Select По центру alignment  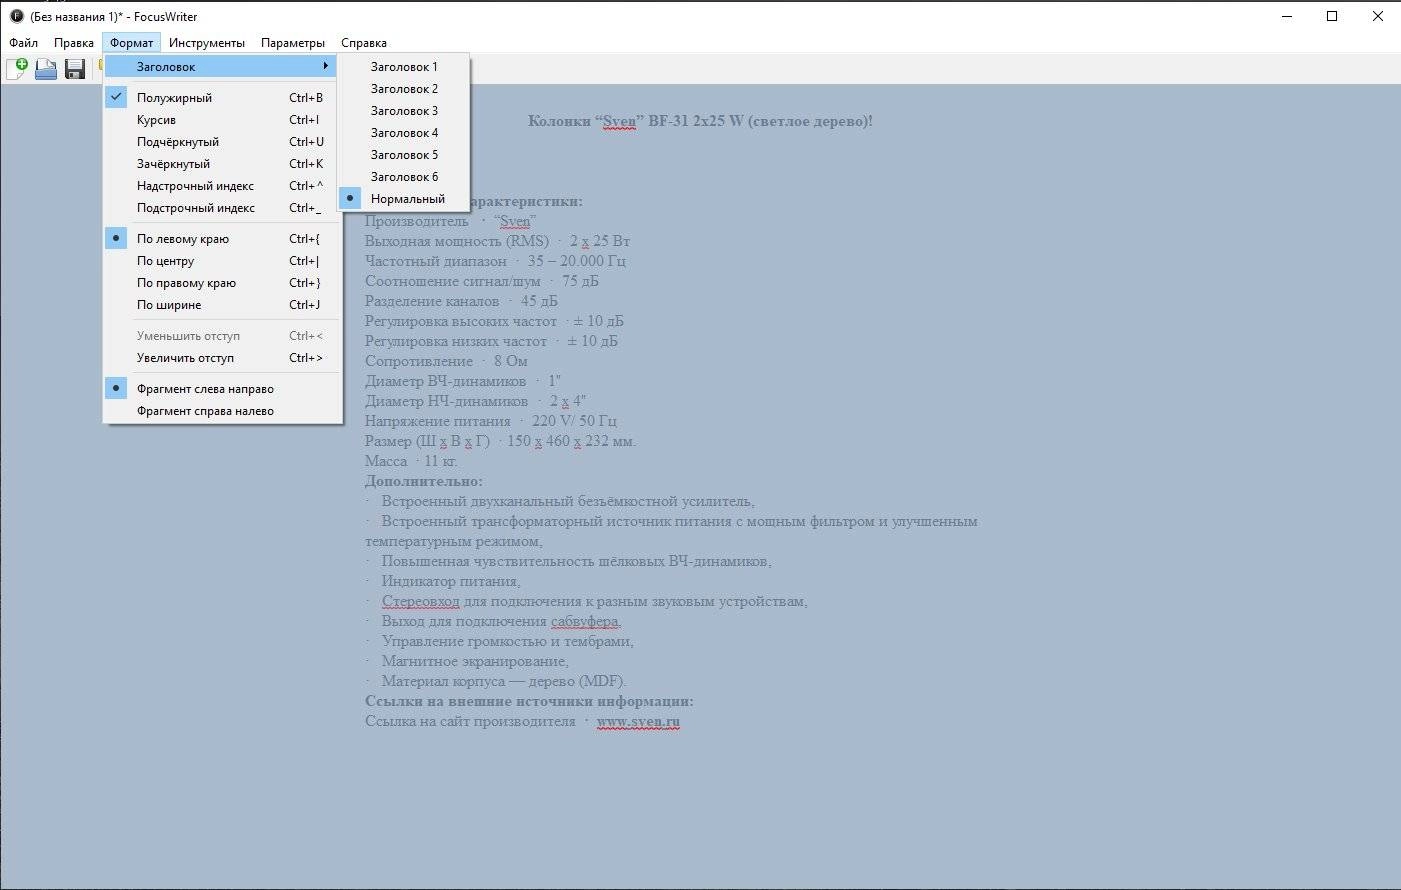[223, 261]
